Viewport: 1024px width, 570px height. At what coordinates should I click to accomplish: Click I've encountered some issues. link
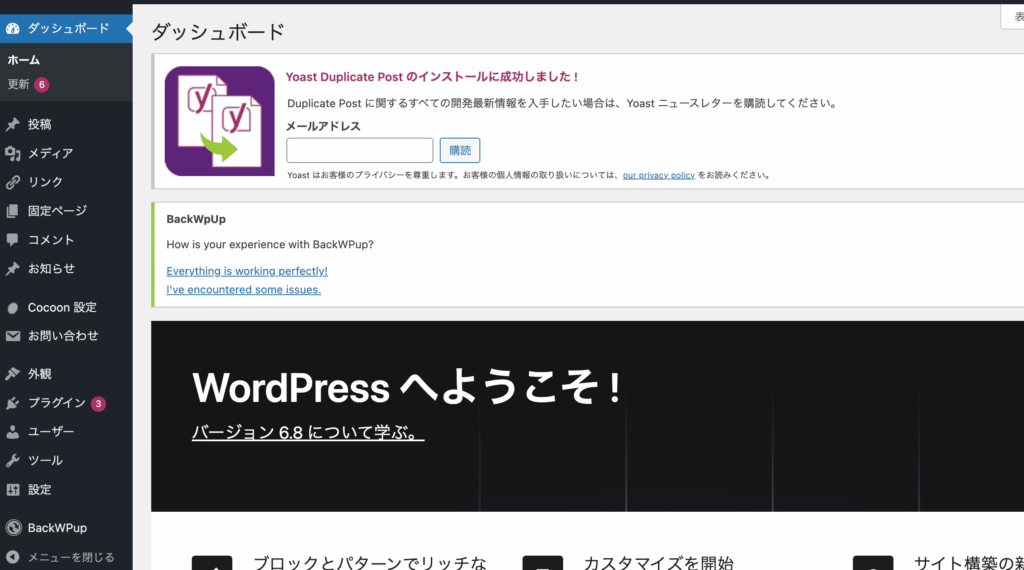pyautogui.click(x=244, y=289)
